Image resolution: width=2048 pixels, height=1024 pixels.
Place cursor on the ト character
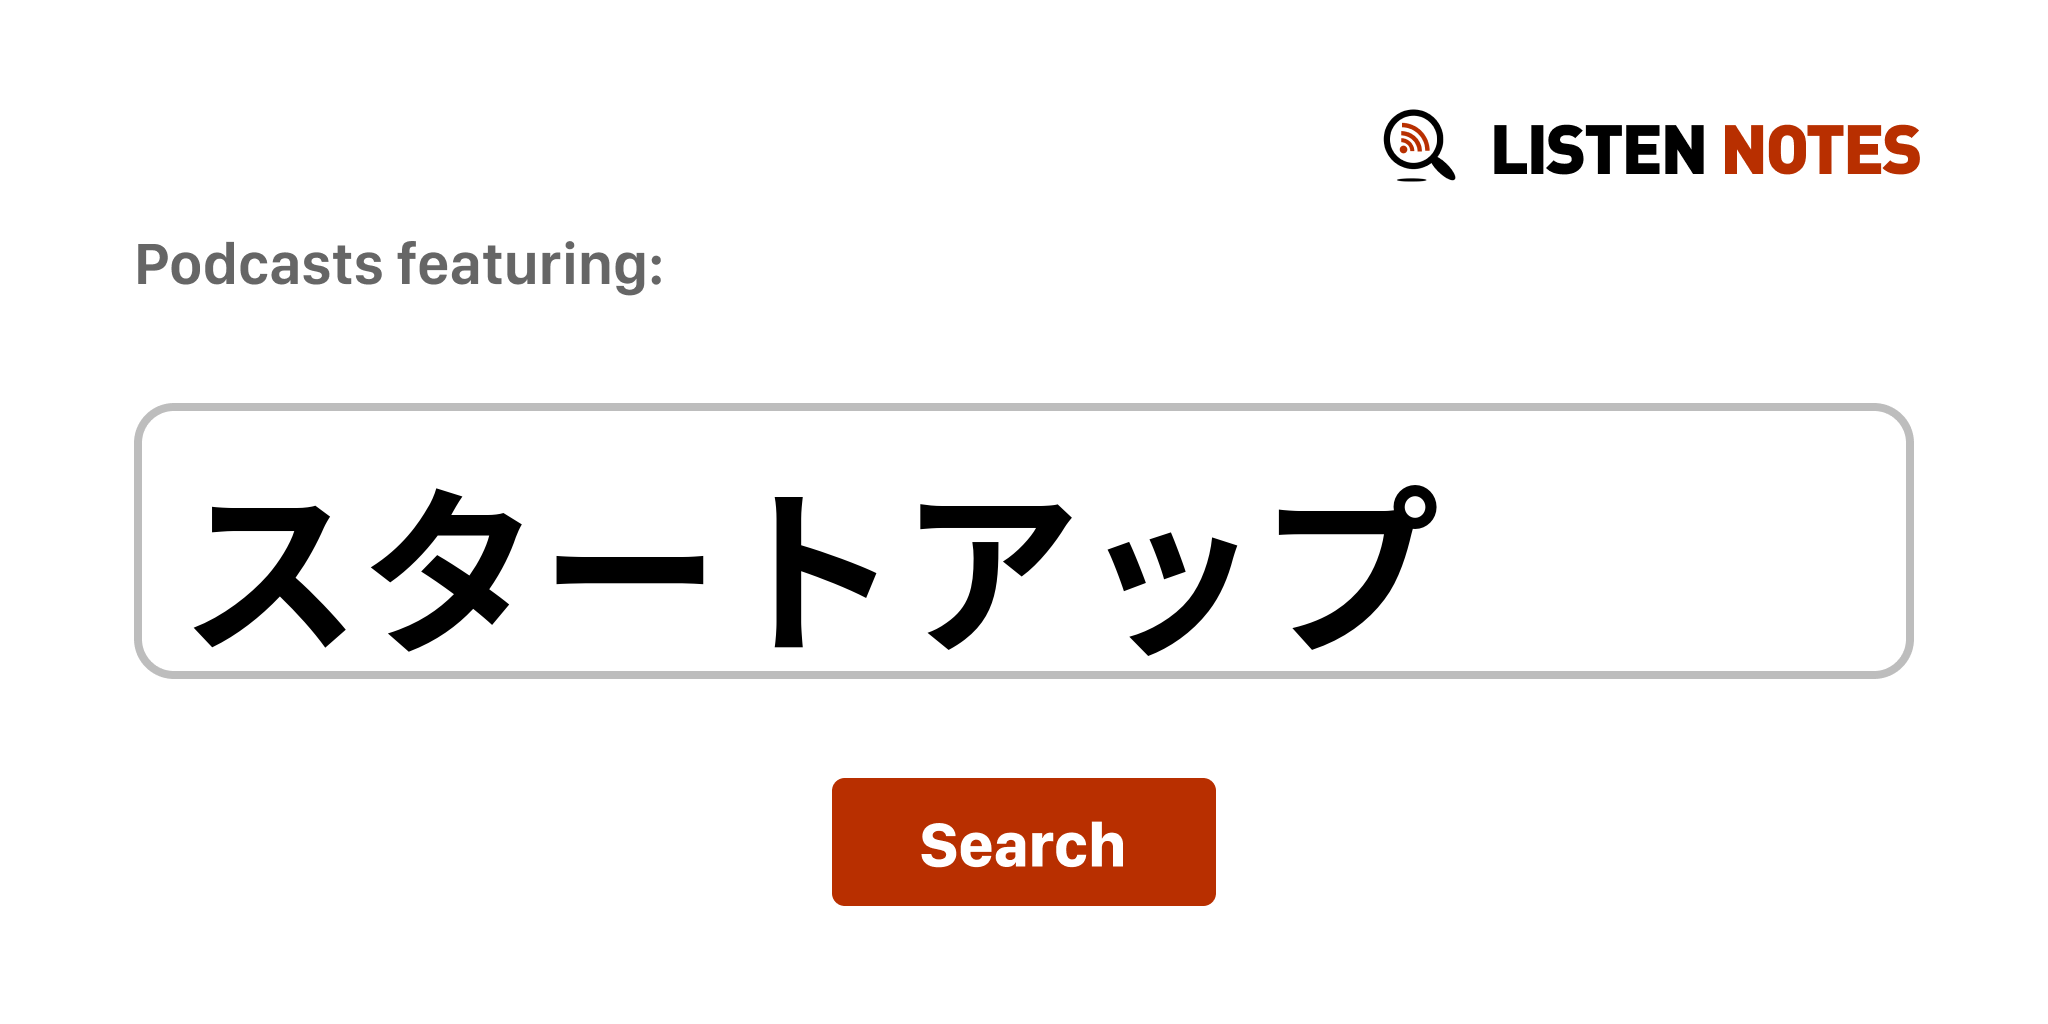pos(824,572)
